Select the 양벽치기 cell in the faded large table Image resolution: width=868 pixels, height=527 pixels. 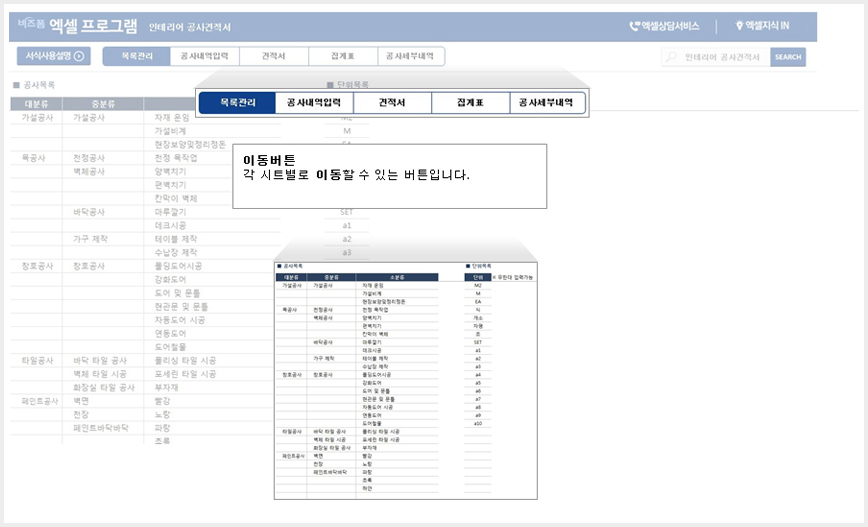tap(170, 172)
